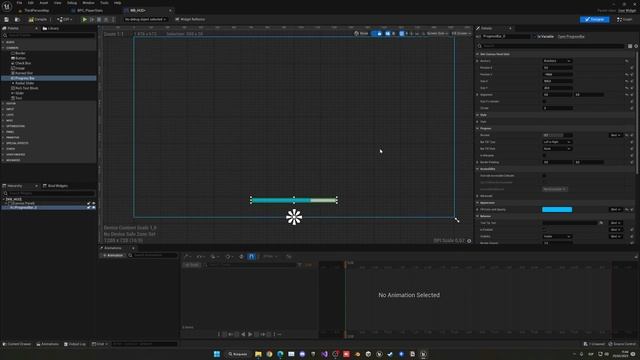Toggle visibility eye for ProgressBar row in Hierarchy
The height and width of the screenshot is (360, 640).
93,207
